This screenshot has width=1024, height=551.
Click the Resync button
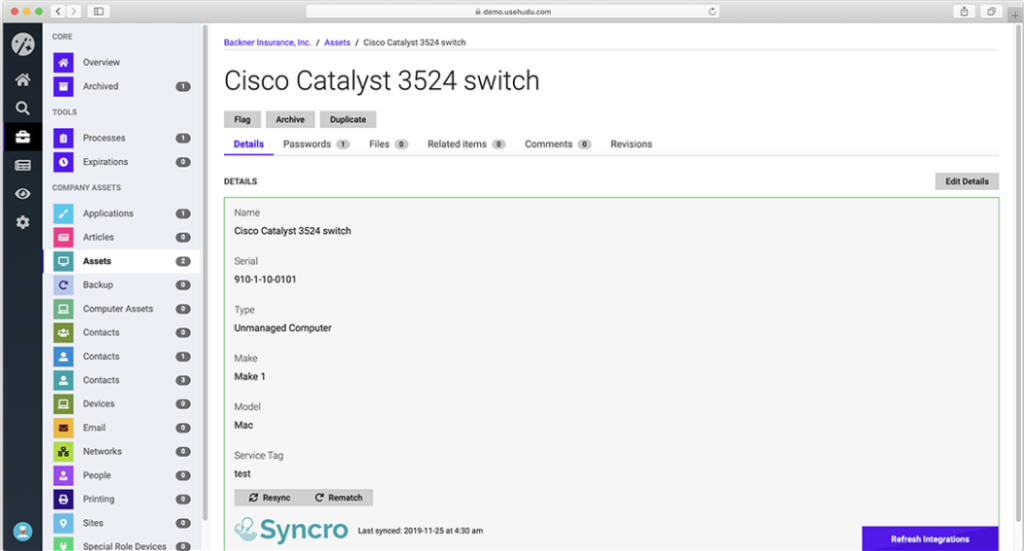(x=269, y=497)
